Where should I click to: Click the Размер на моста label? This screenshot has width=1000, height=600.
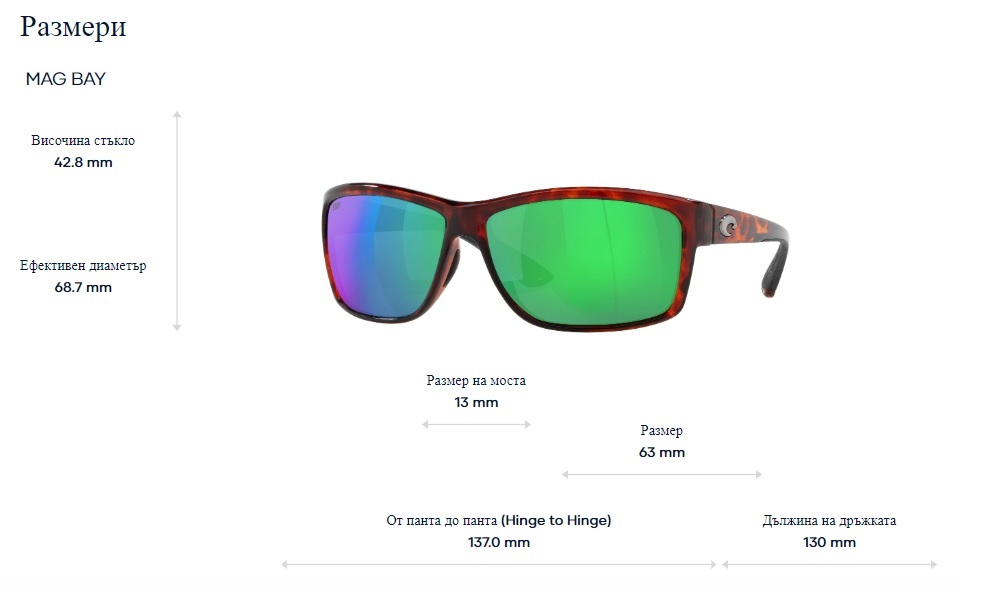coord(476,381)
